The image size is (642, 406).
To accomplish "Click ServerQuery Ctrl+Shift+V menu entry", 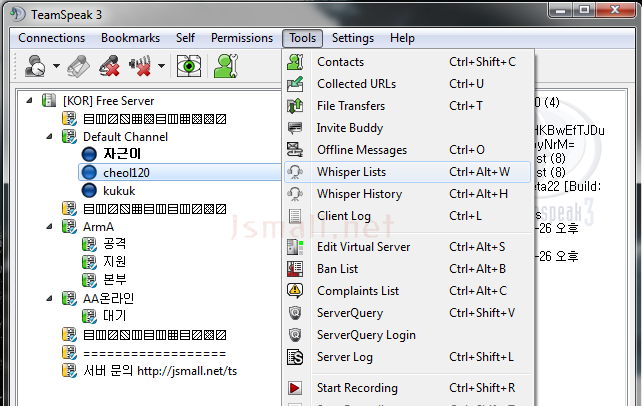I will click(x=407, y=313).
